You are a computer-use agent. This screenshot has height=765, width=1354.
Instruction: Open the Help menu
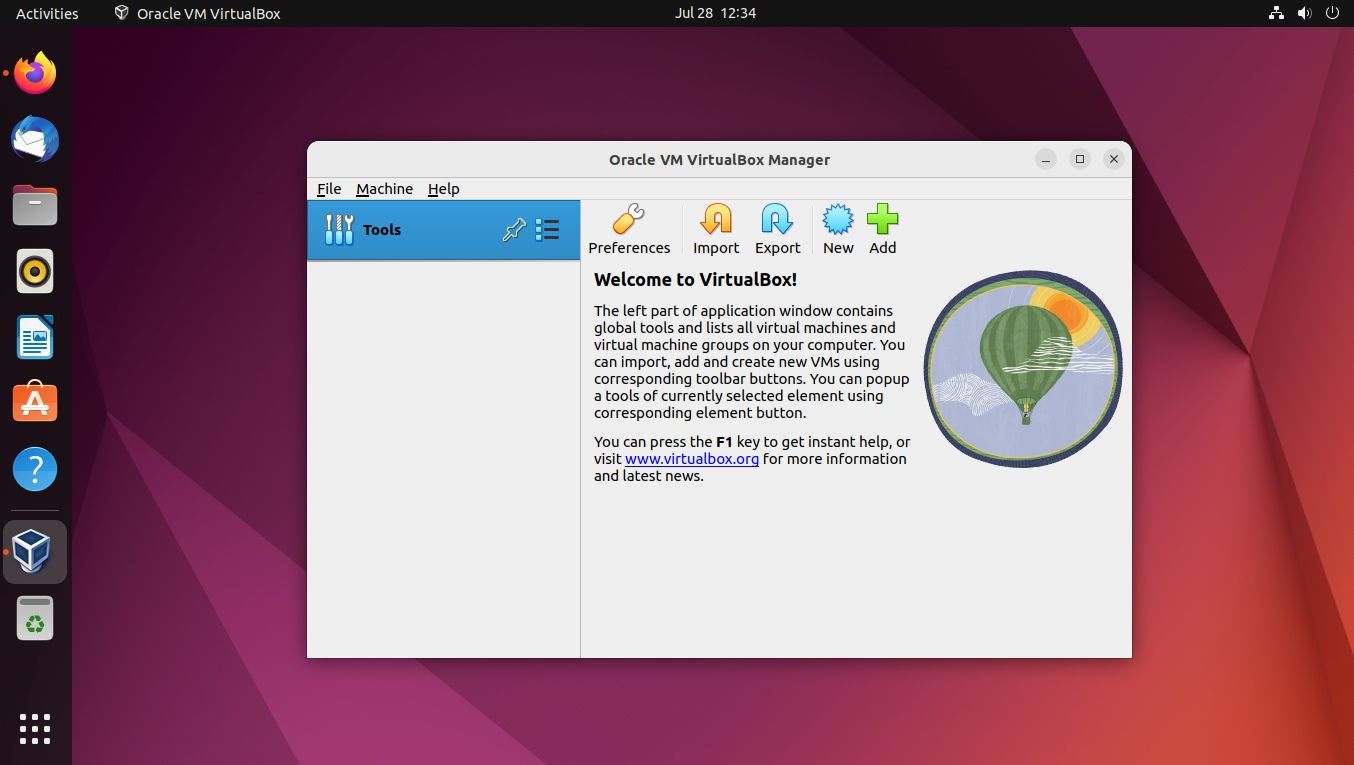(x=443, y=189)
